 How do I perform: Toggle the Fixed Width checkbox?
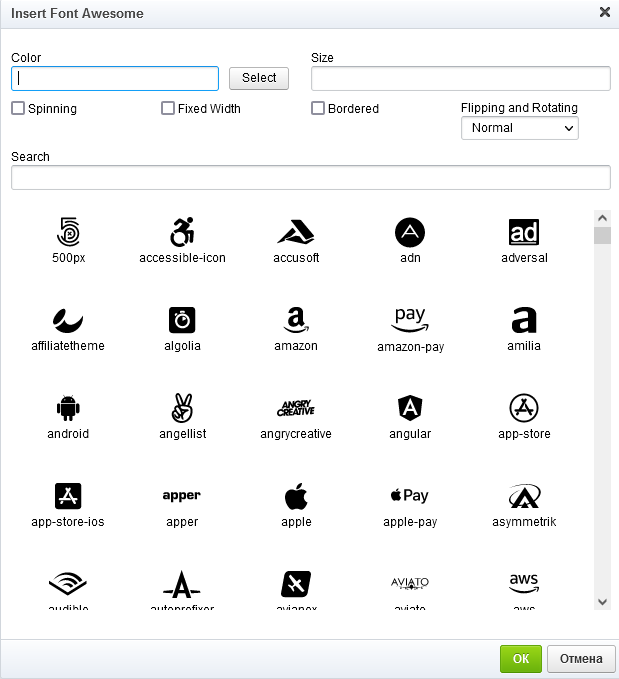point(168,108)
